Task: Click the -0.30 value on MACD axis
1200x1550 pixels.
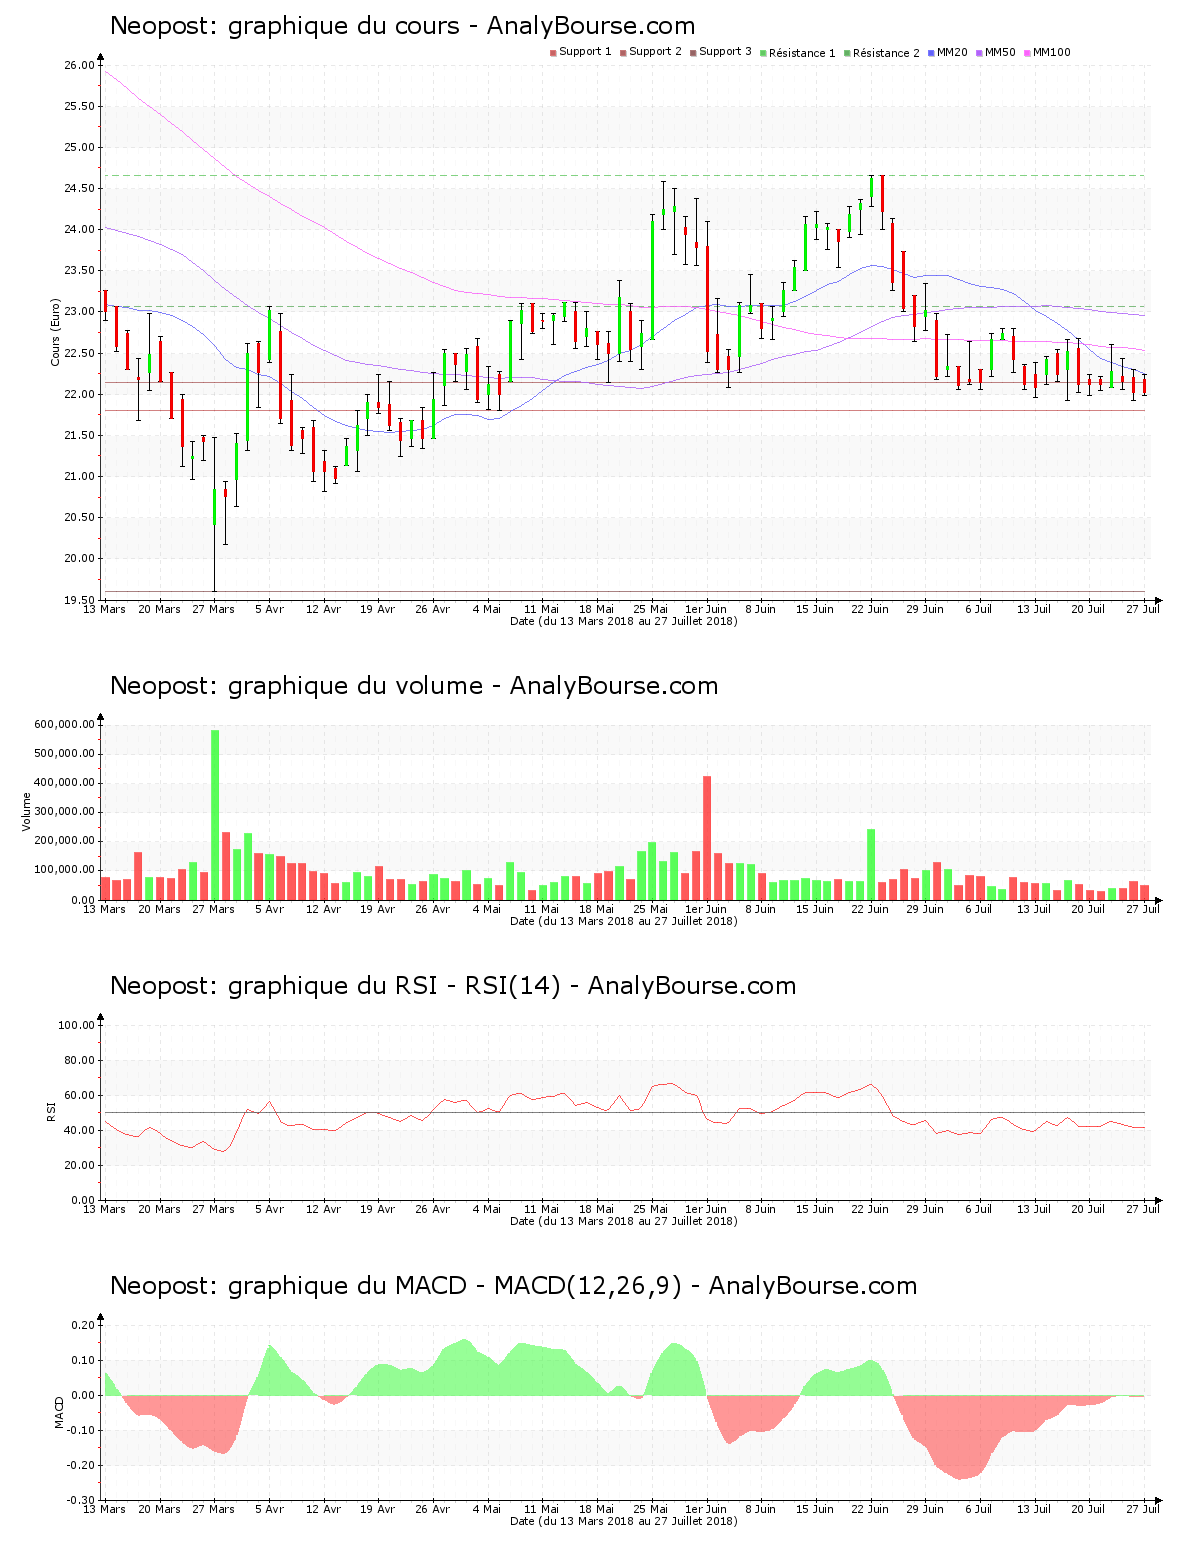Action: pyautogui.click(x=82, y=1501)
